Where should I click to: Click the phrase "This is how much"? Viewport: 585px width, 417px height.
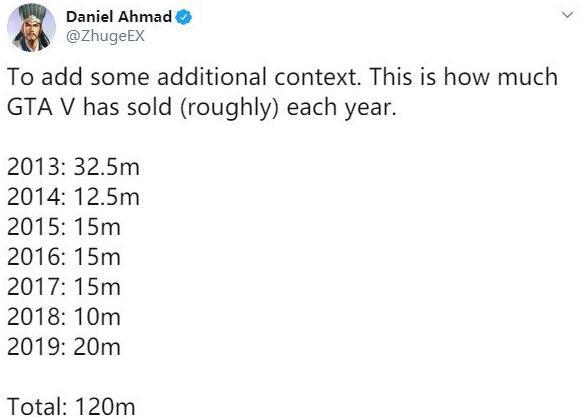(x=463, y=77)
